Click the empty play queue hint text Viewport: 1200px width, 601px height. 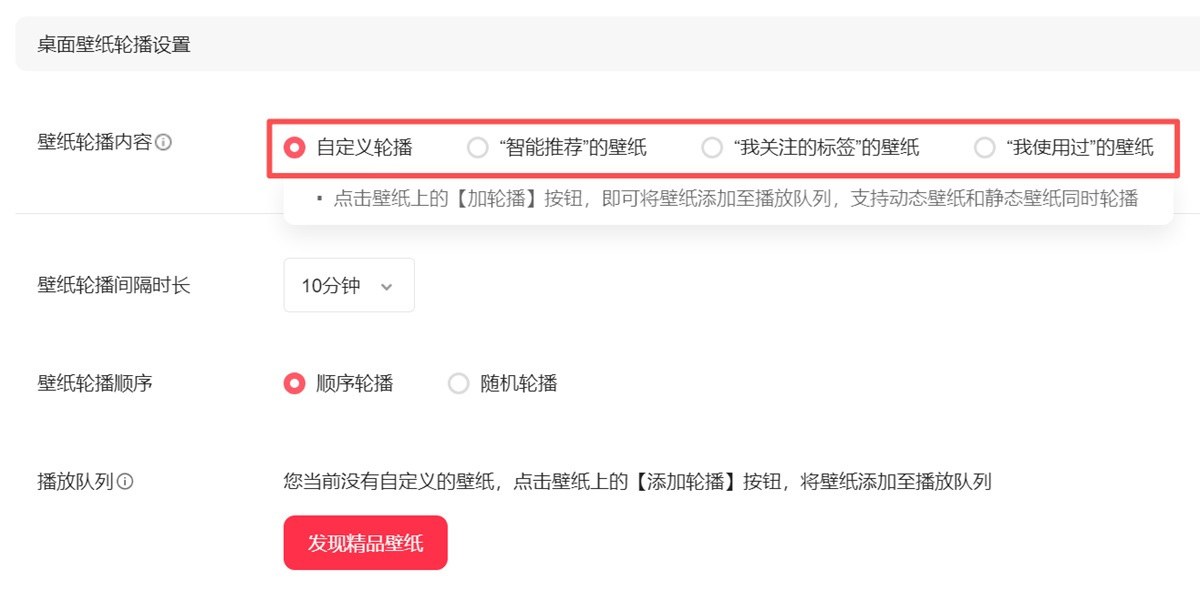click(x=637, y=481)
